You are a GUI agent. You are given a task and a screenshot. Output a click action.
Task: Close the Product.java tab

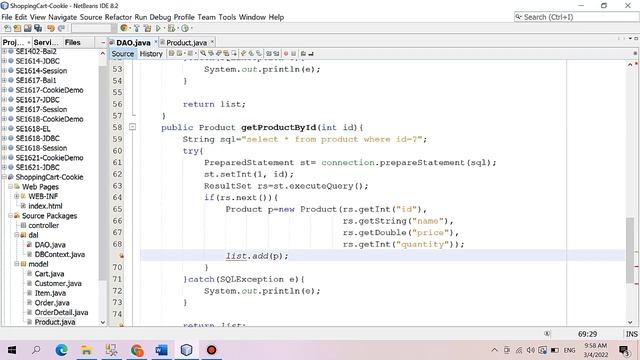tap(212, 42)
